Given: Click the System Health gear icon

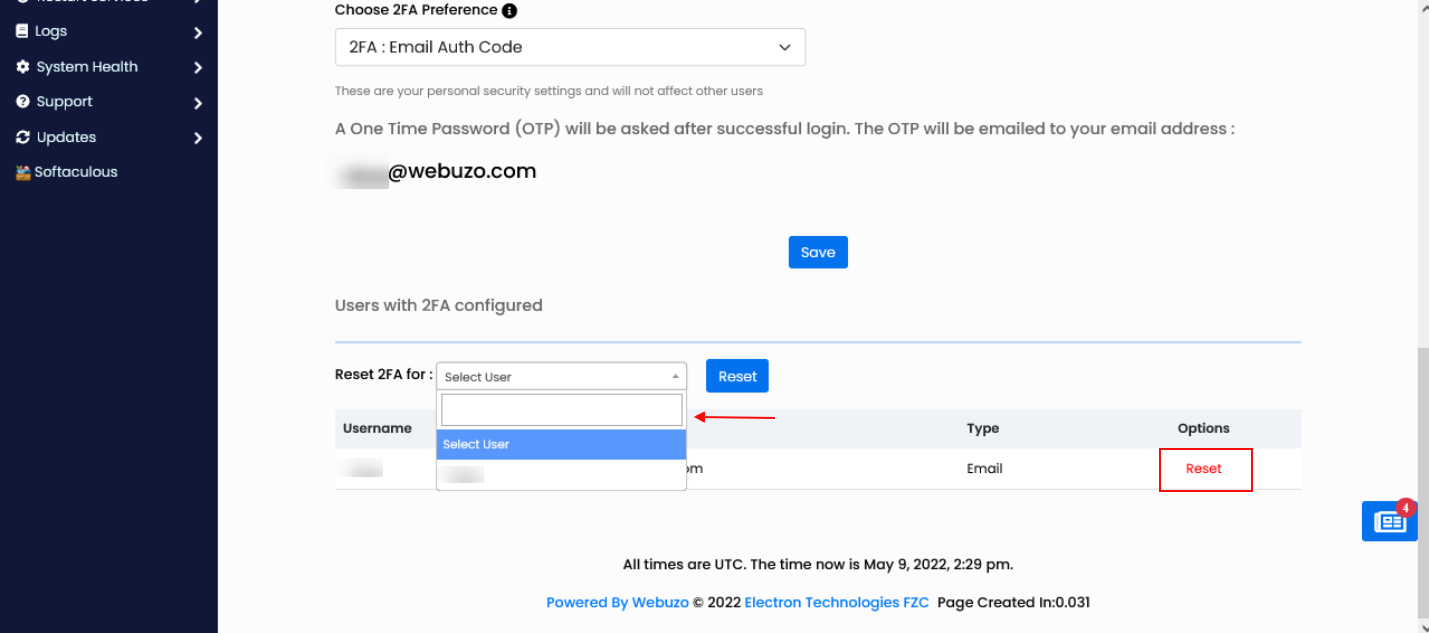Looking at the screenshot, I should tap(23, 67).
